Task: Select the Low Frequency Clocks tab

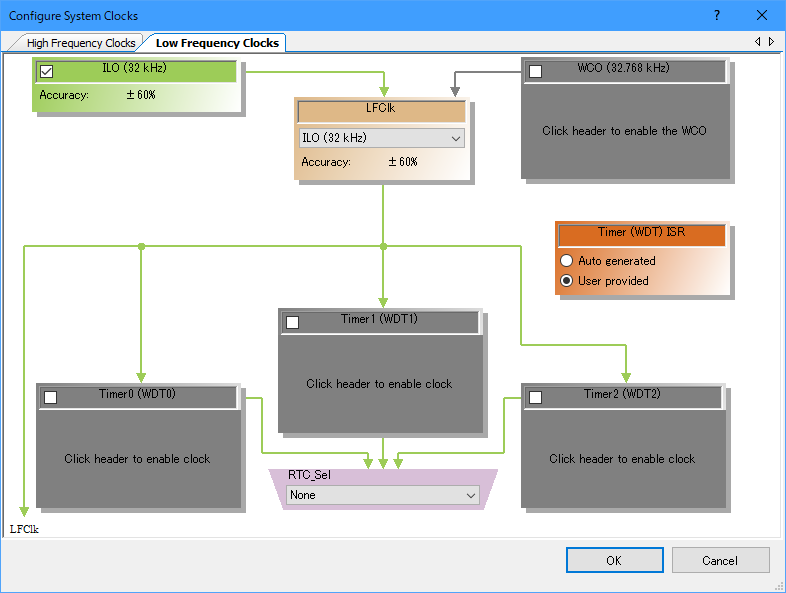Action: pos(217,43)
